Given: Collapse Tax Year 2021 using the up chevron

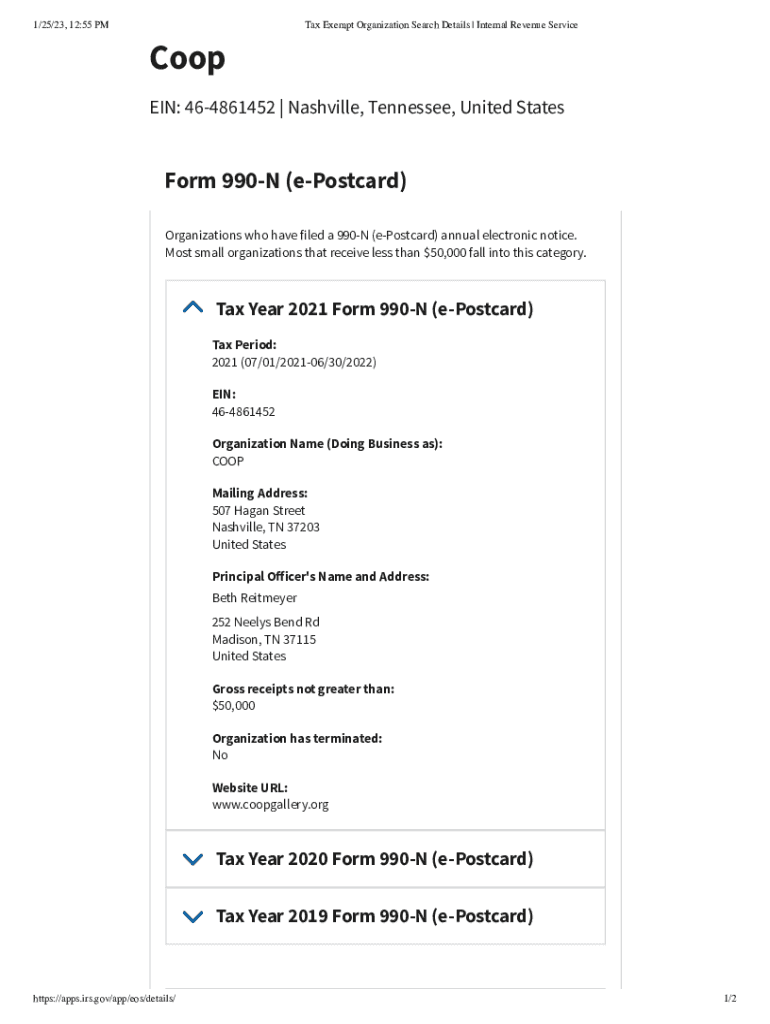Looking at the screenshot, I should [193, 308].
